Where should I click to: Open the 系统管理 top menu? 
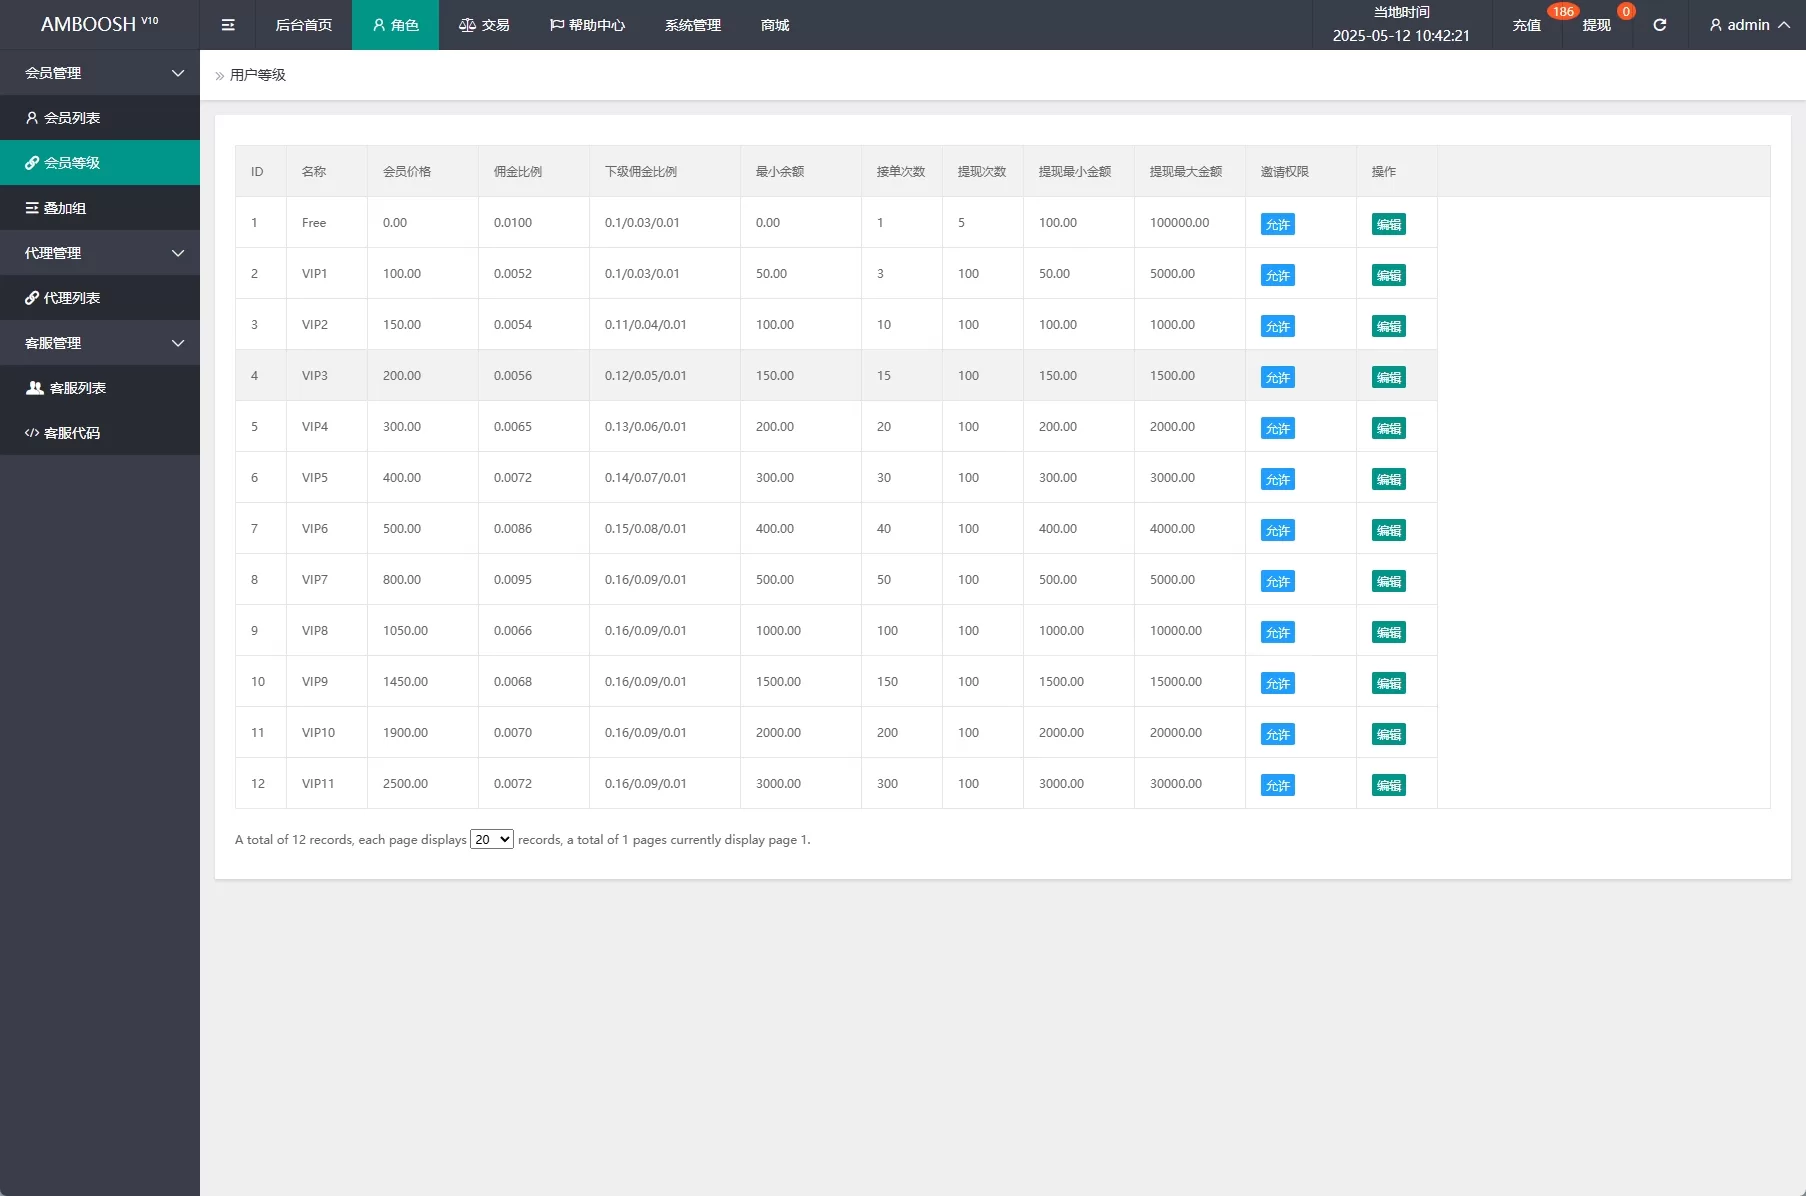(x=692, y=25)
